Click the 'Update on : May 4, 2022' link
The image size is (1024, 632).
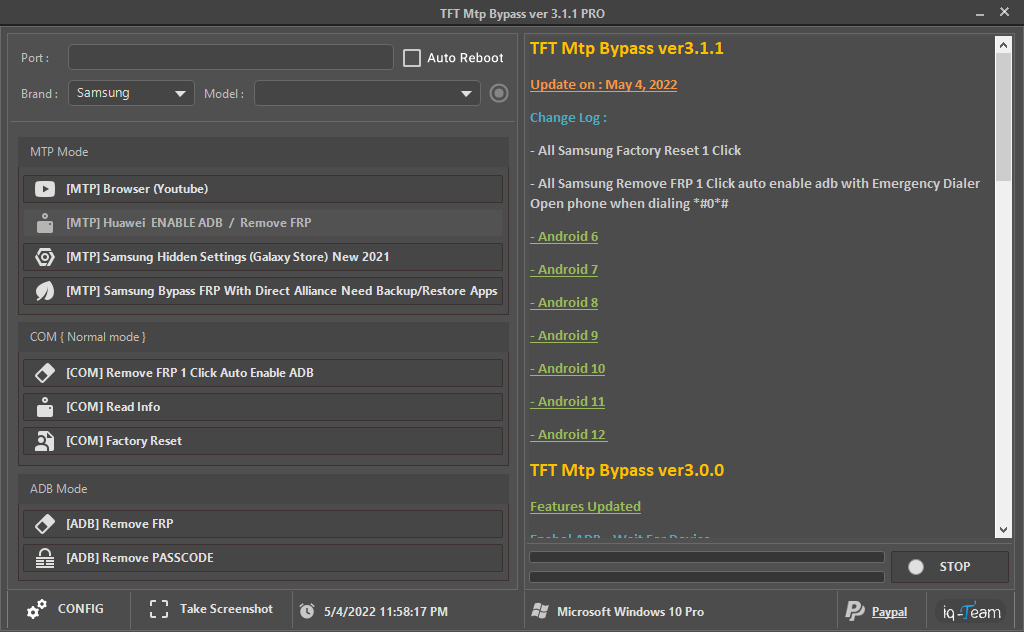(x=603, y=85)
